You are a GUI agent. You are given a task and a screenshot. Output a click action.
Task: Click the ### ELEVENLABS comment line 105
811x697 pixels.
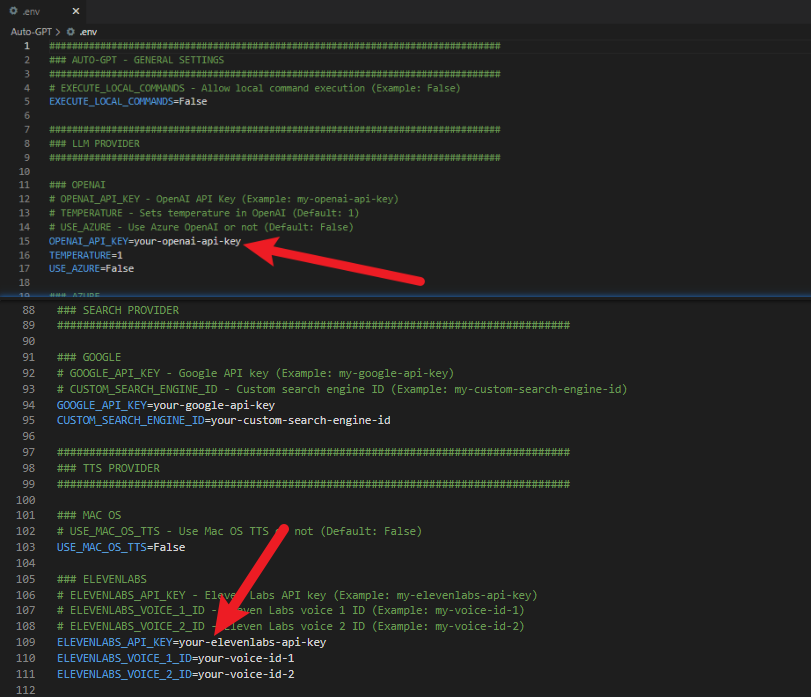pos(102,579)
